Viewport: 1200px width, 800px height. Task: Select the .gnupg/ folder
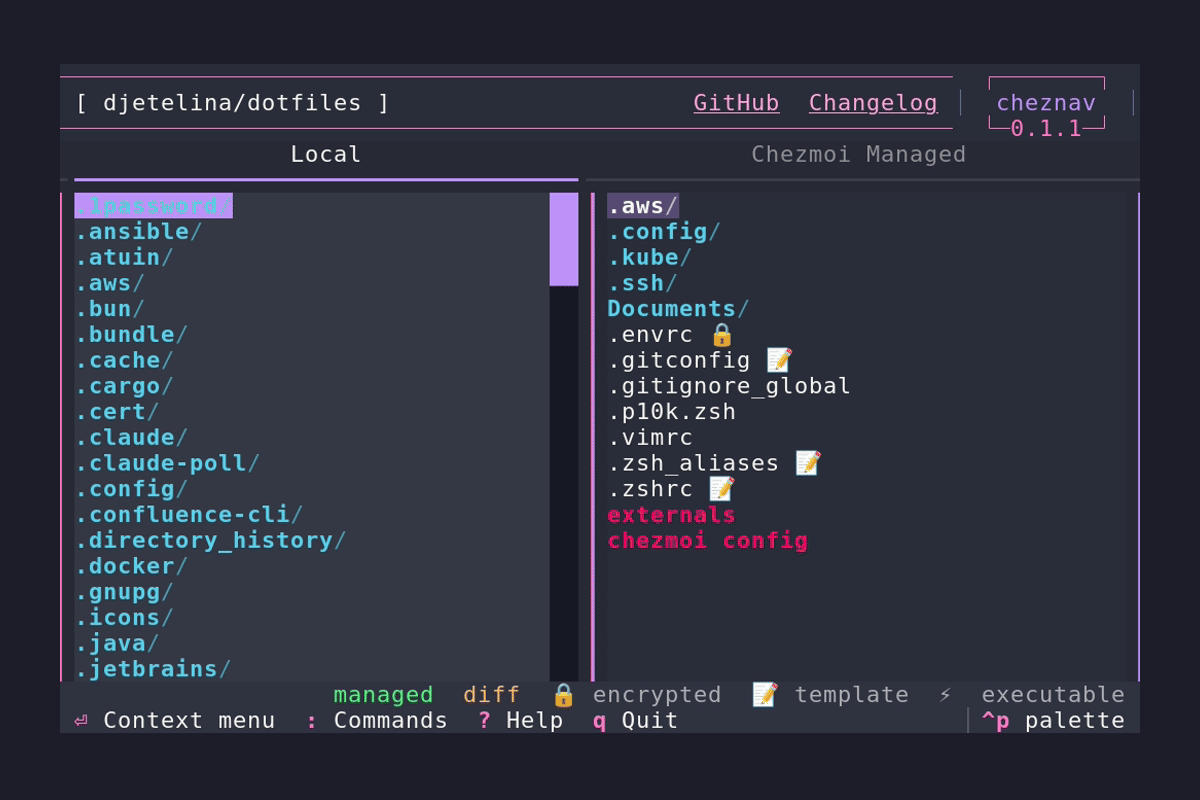coord(125,593)
